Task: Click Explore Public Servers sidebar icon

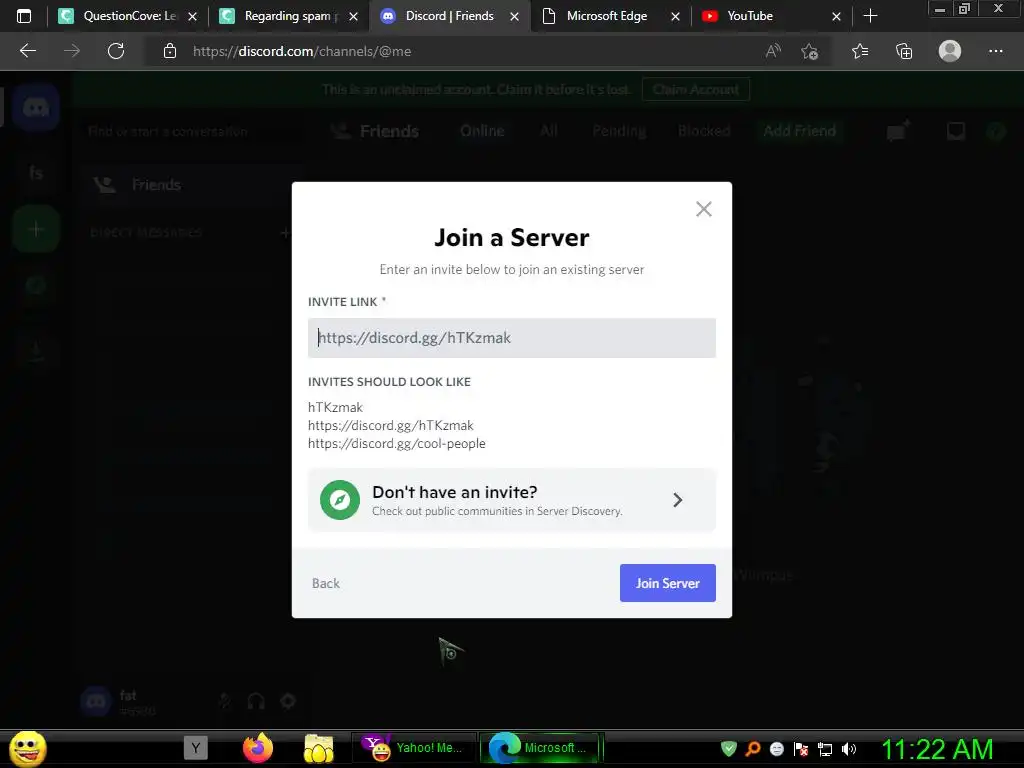Action: pos(36,286)
